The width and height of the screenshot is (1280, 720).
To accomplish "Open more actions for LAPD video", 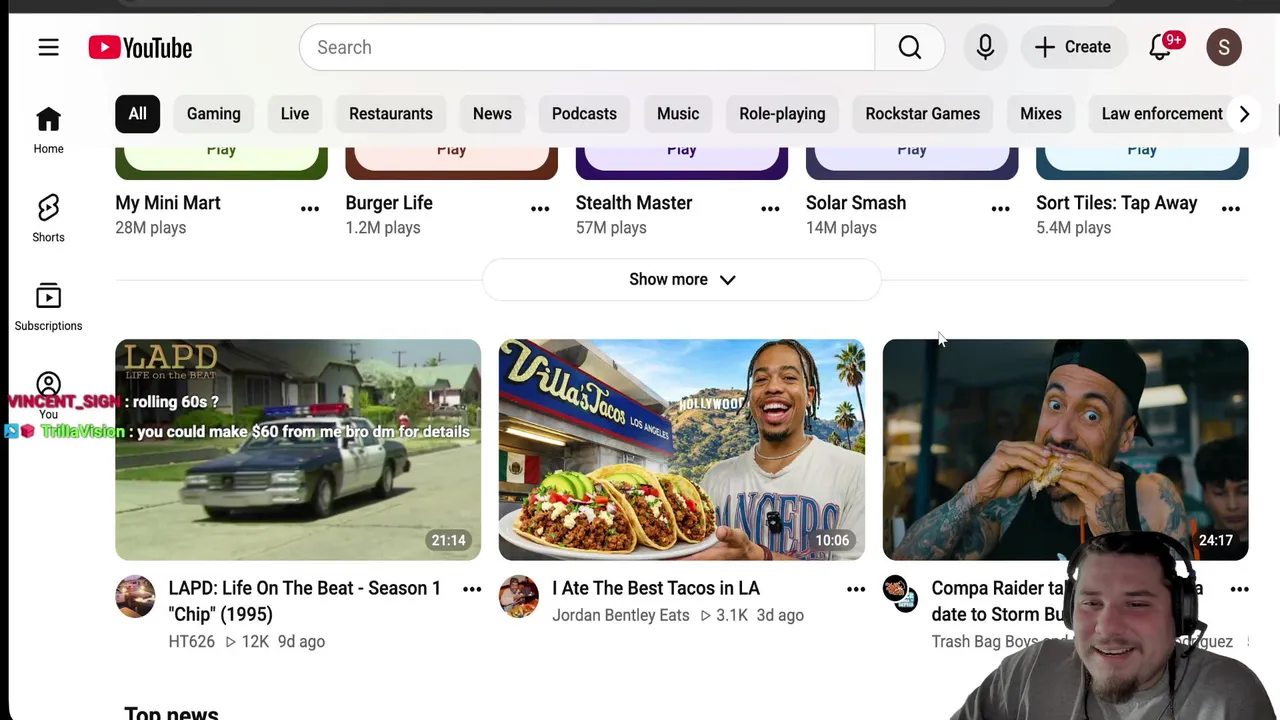I will (472, 589).
